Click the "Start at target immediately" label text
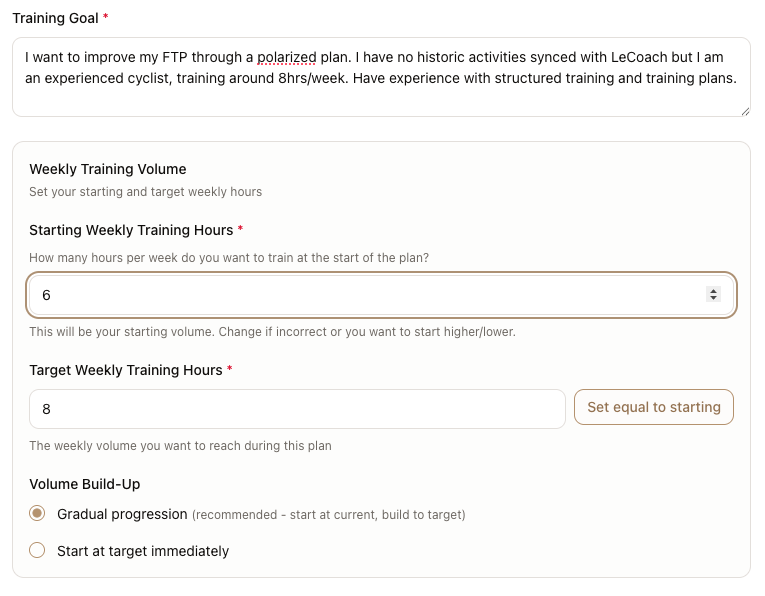The height and width of the screenshot is (596, 765). 143,551
